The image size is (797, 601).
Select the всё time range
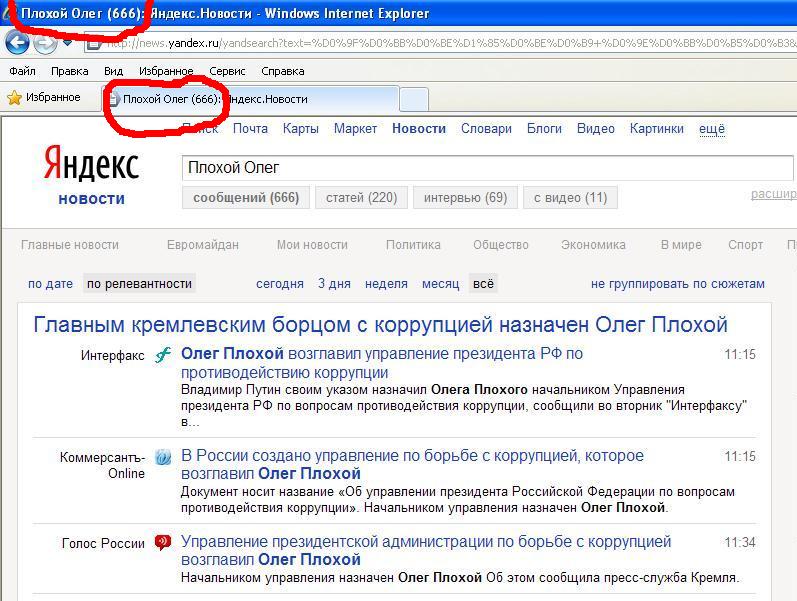[483, 284]
